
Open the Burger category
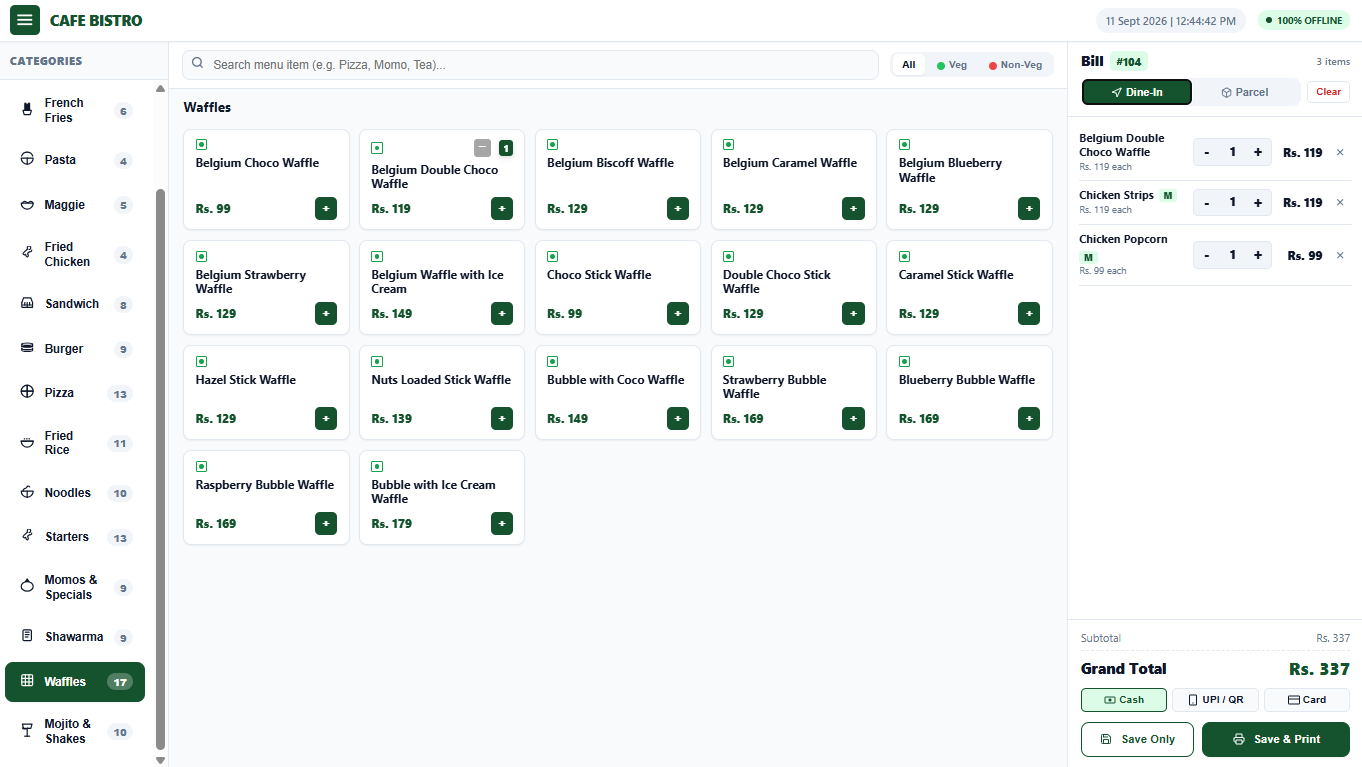click(75, 349)
